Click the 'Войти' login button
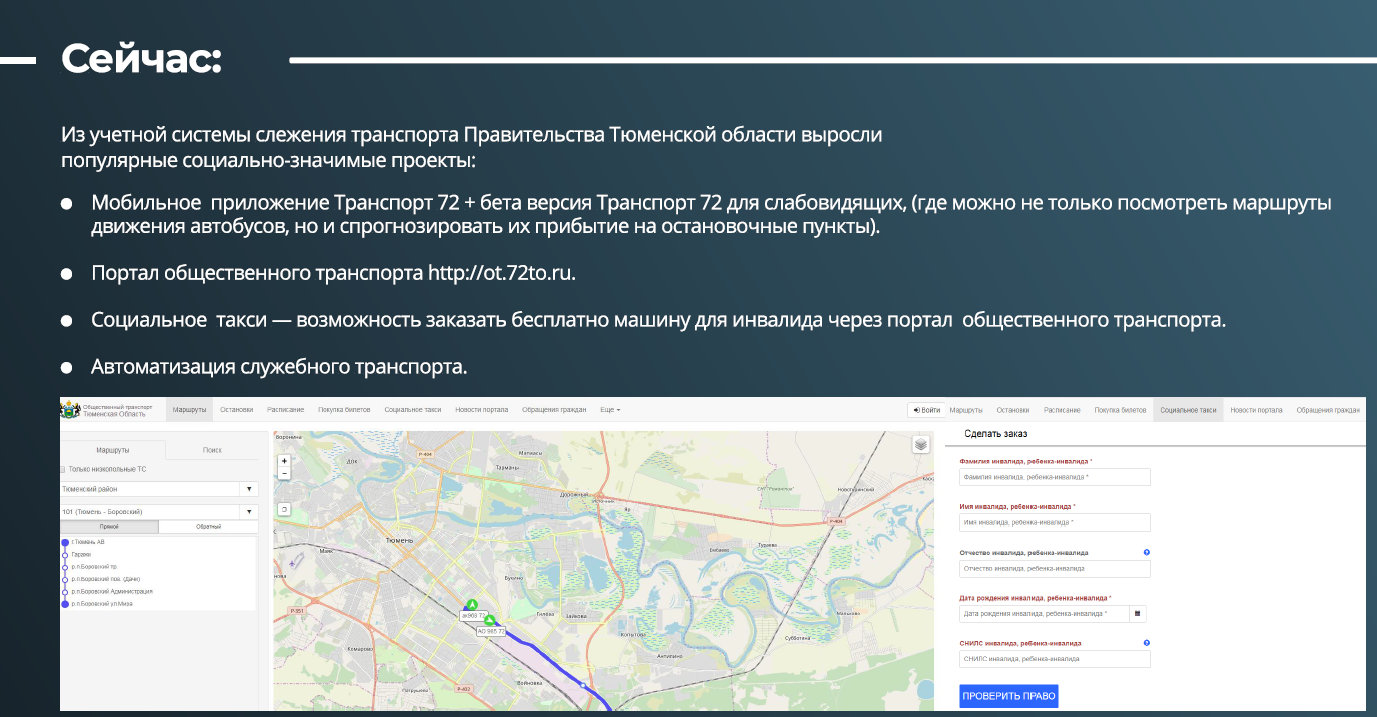Viewport: 1377px width, 717px height. point(926,410)
